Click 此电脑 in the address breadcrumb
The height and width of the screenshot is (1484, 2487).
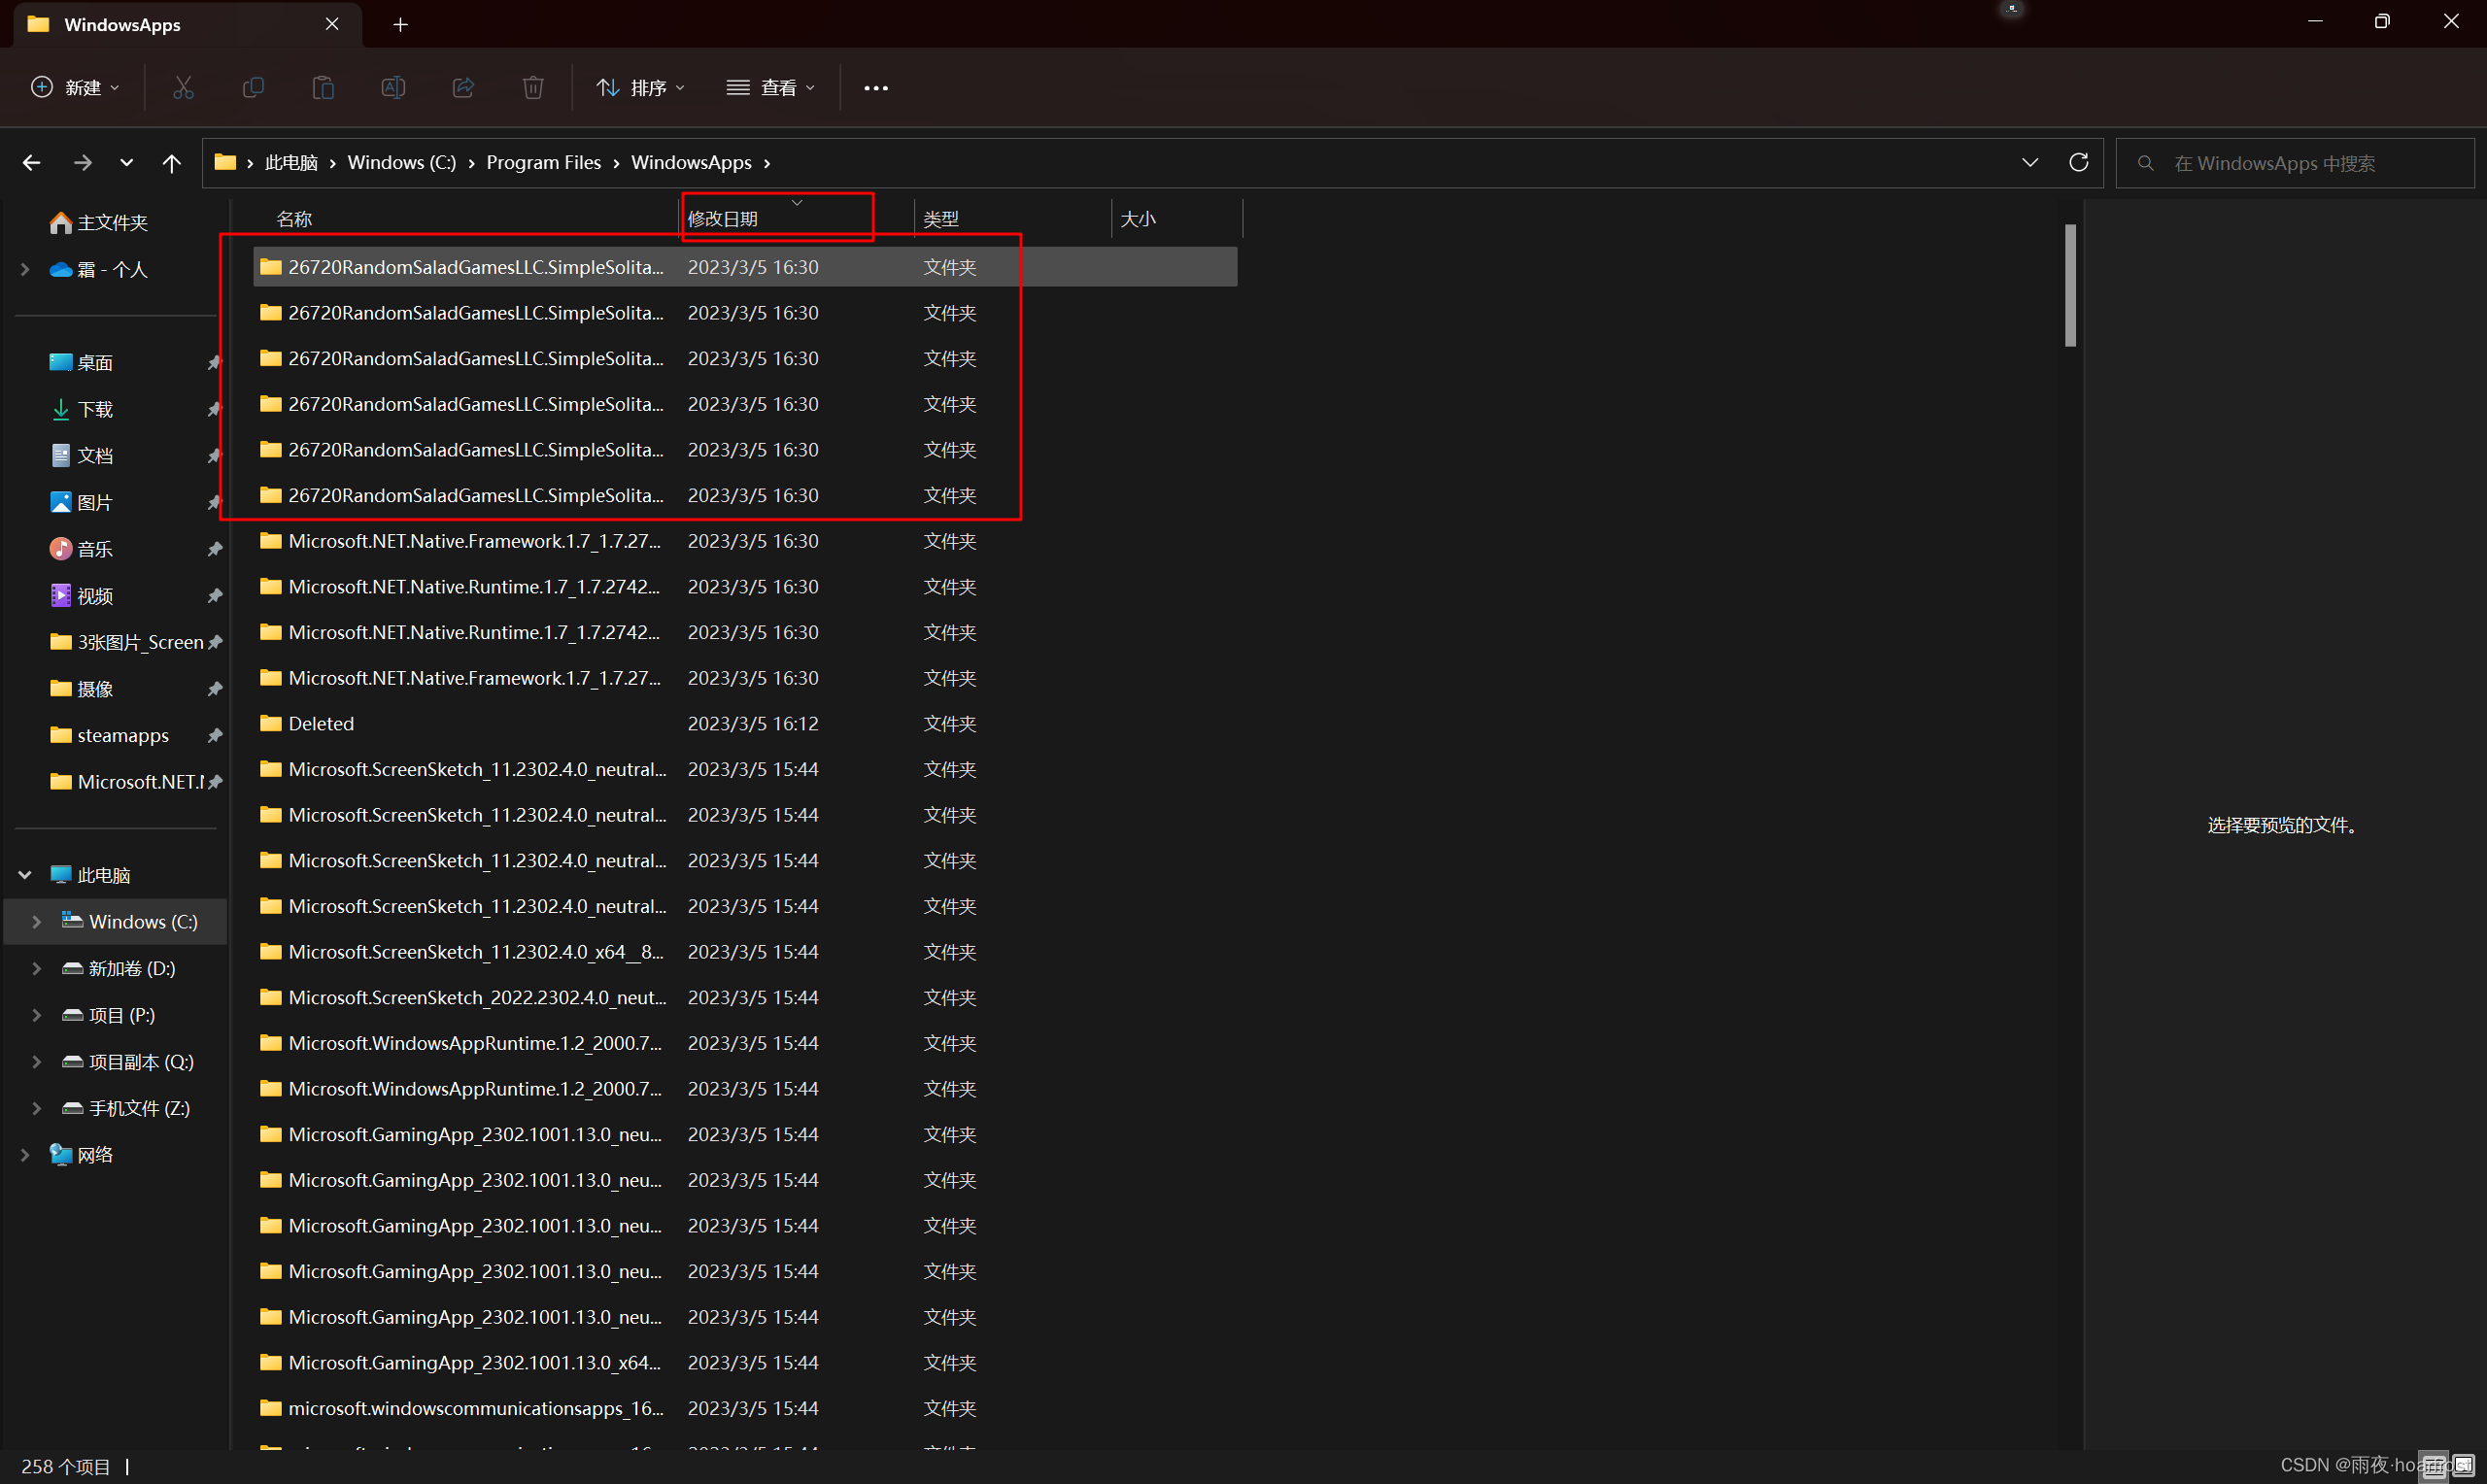(291, 163)
